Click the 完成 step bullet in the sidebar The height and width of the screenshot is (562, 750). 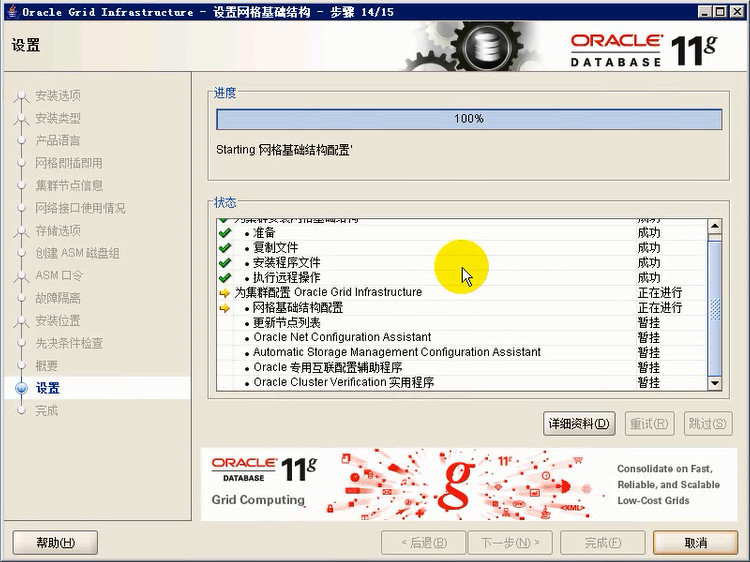click(21, 410)
